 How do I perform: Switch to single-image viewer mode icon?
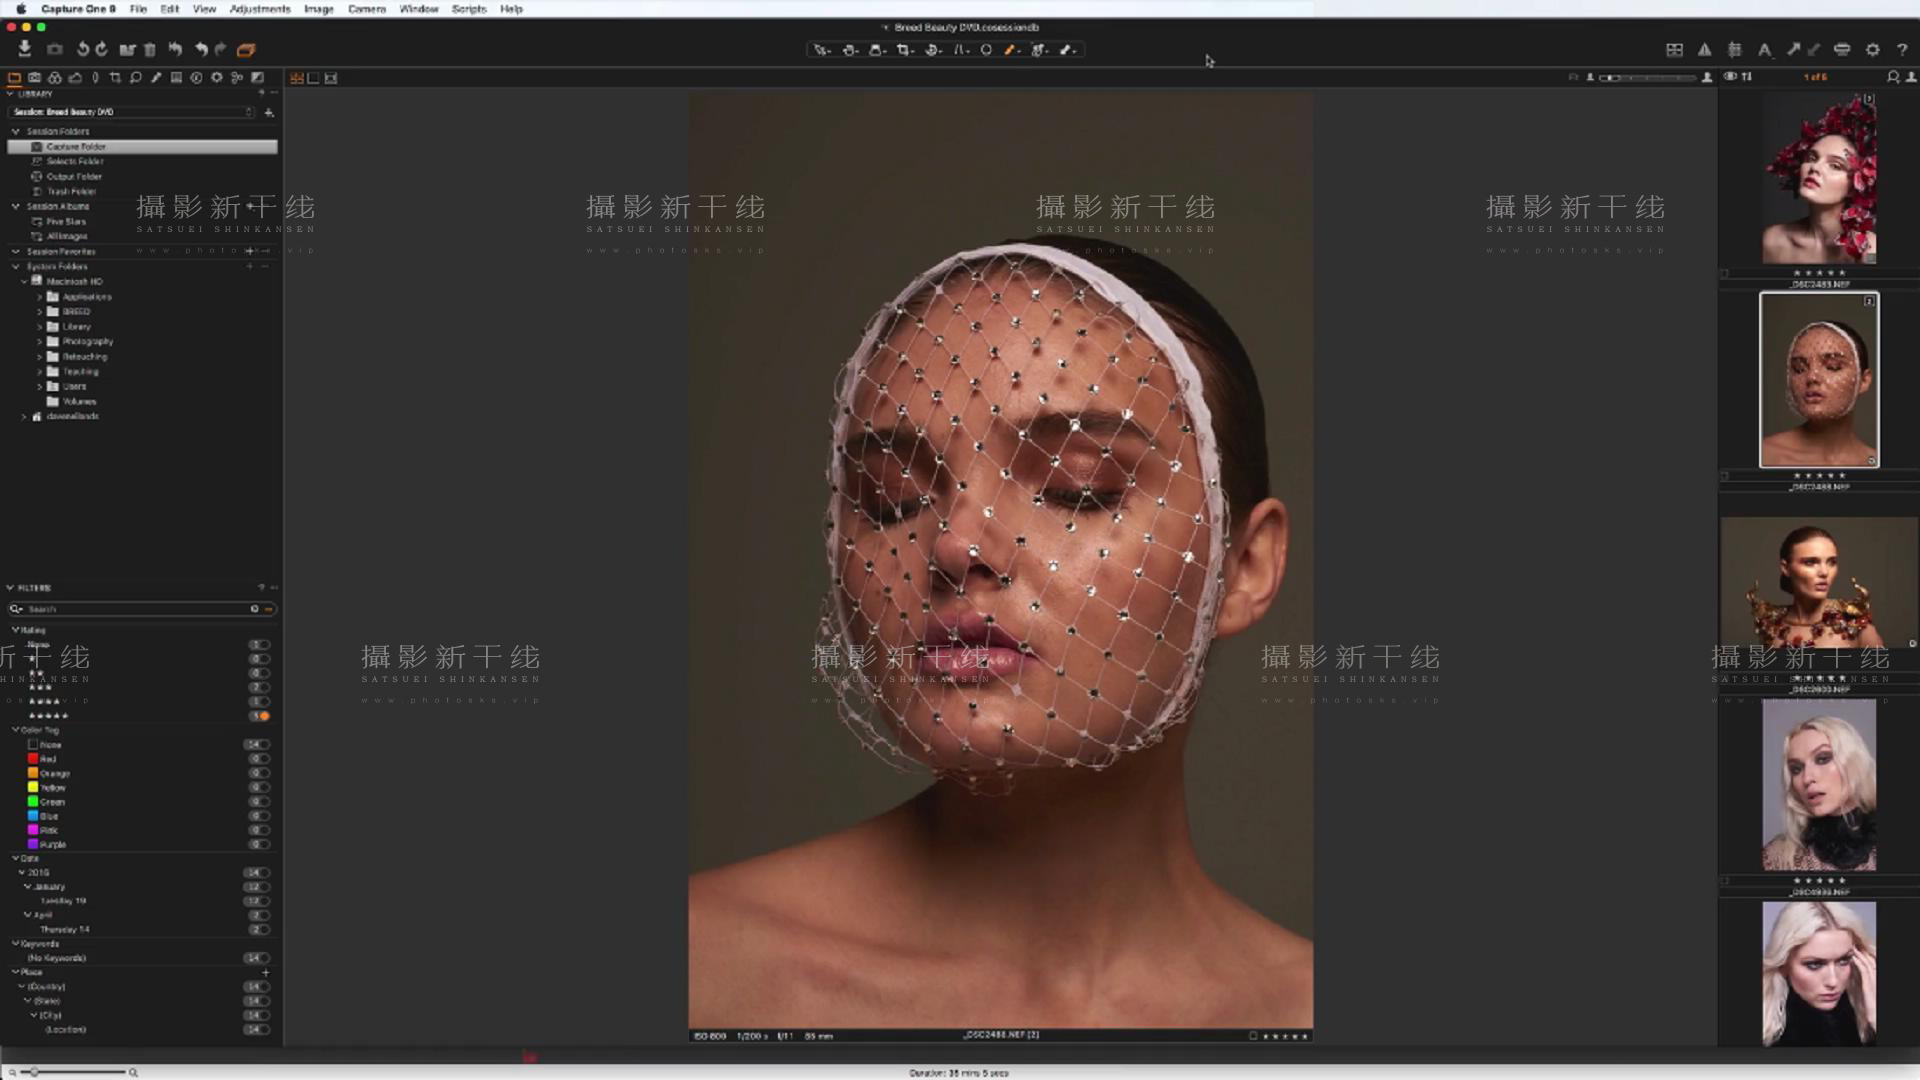[x=314, y=78]
